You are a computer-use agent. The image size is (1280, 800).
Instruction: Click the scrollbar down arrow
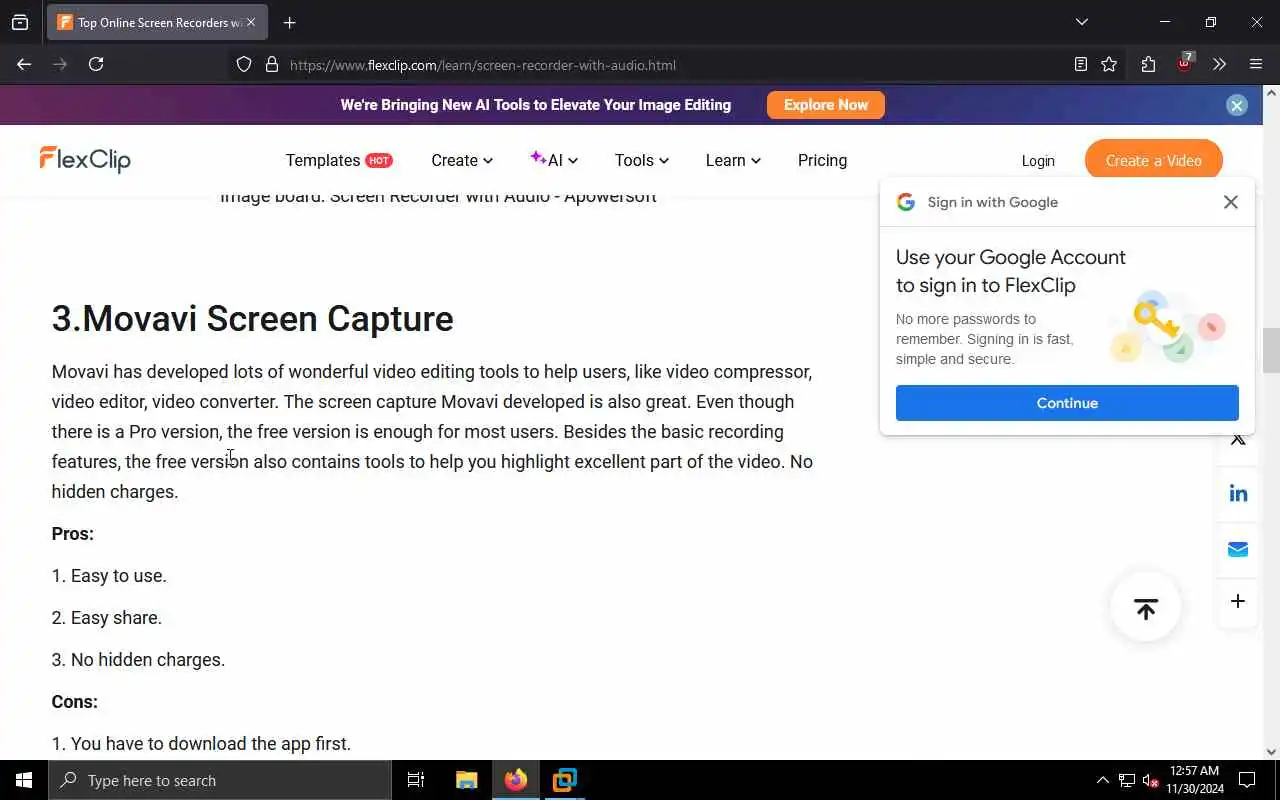coord(1271,752)
